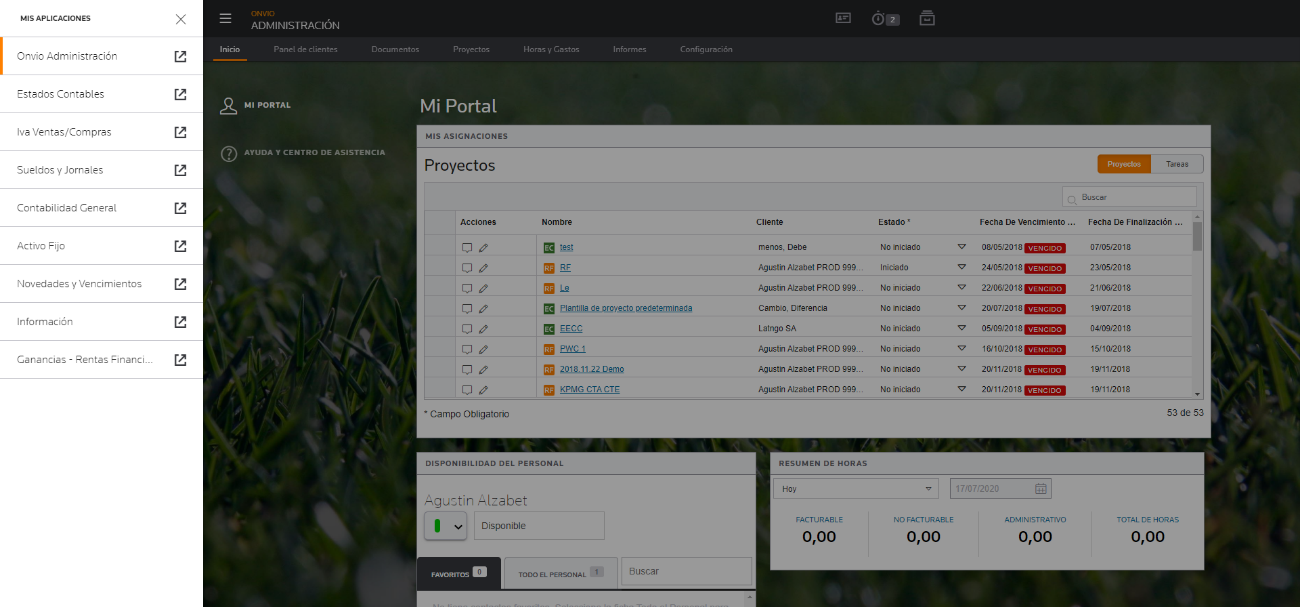Open Estados Contables external link icon

[180, 94]
